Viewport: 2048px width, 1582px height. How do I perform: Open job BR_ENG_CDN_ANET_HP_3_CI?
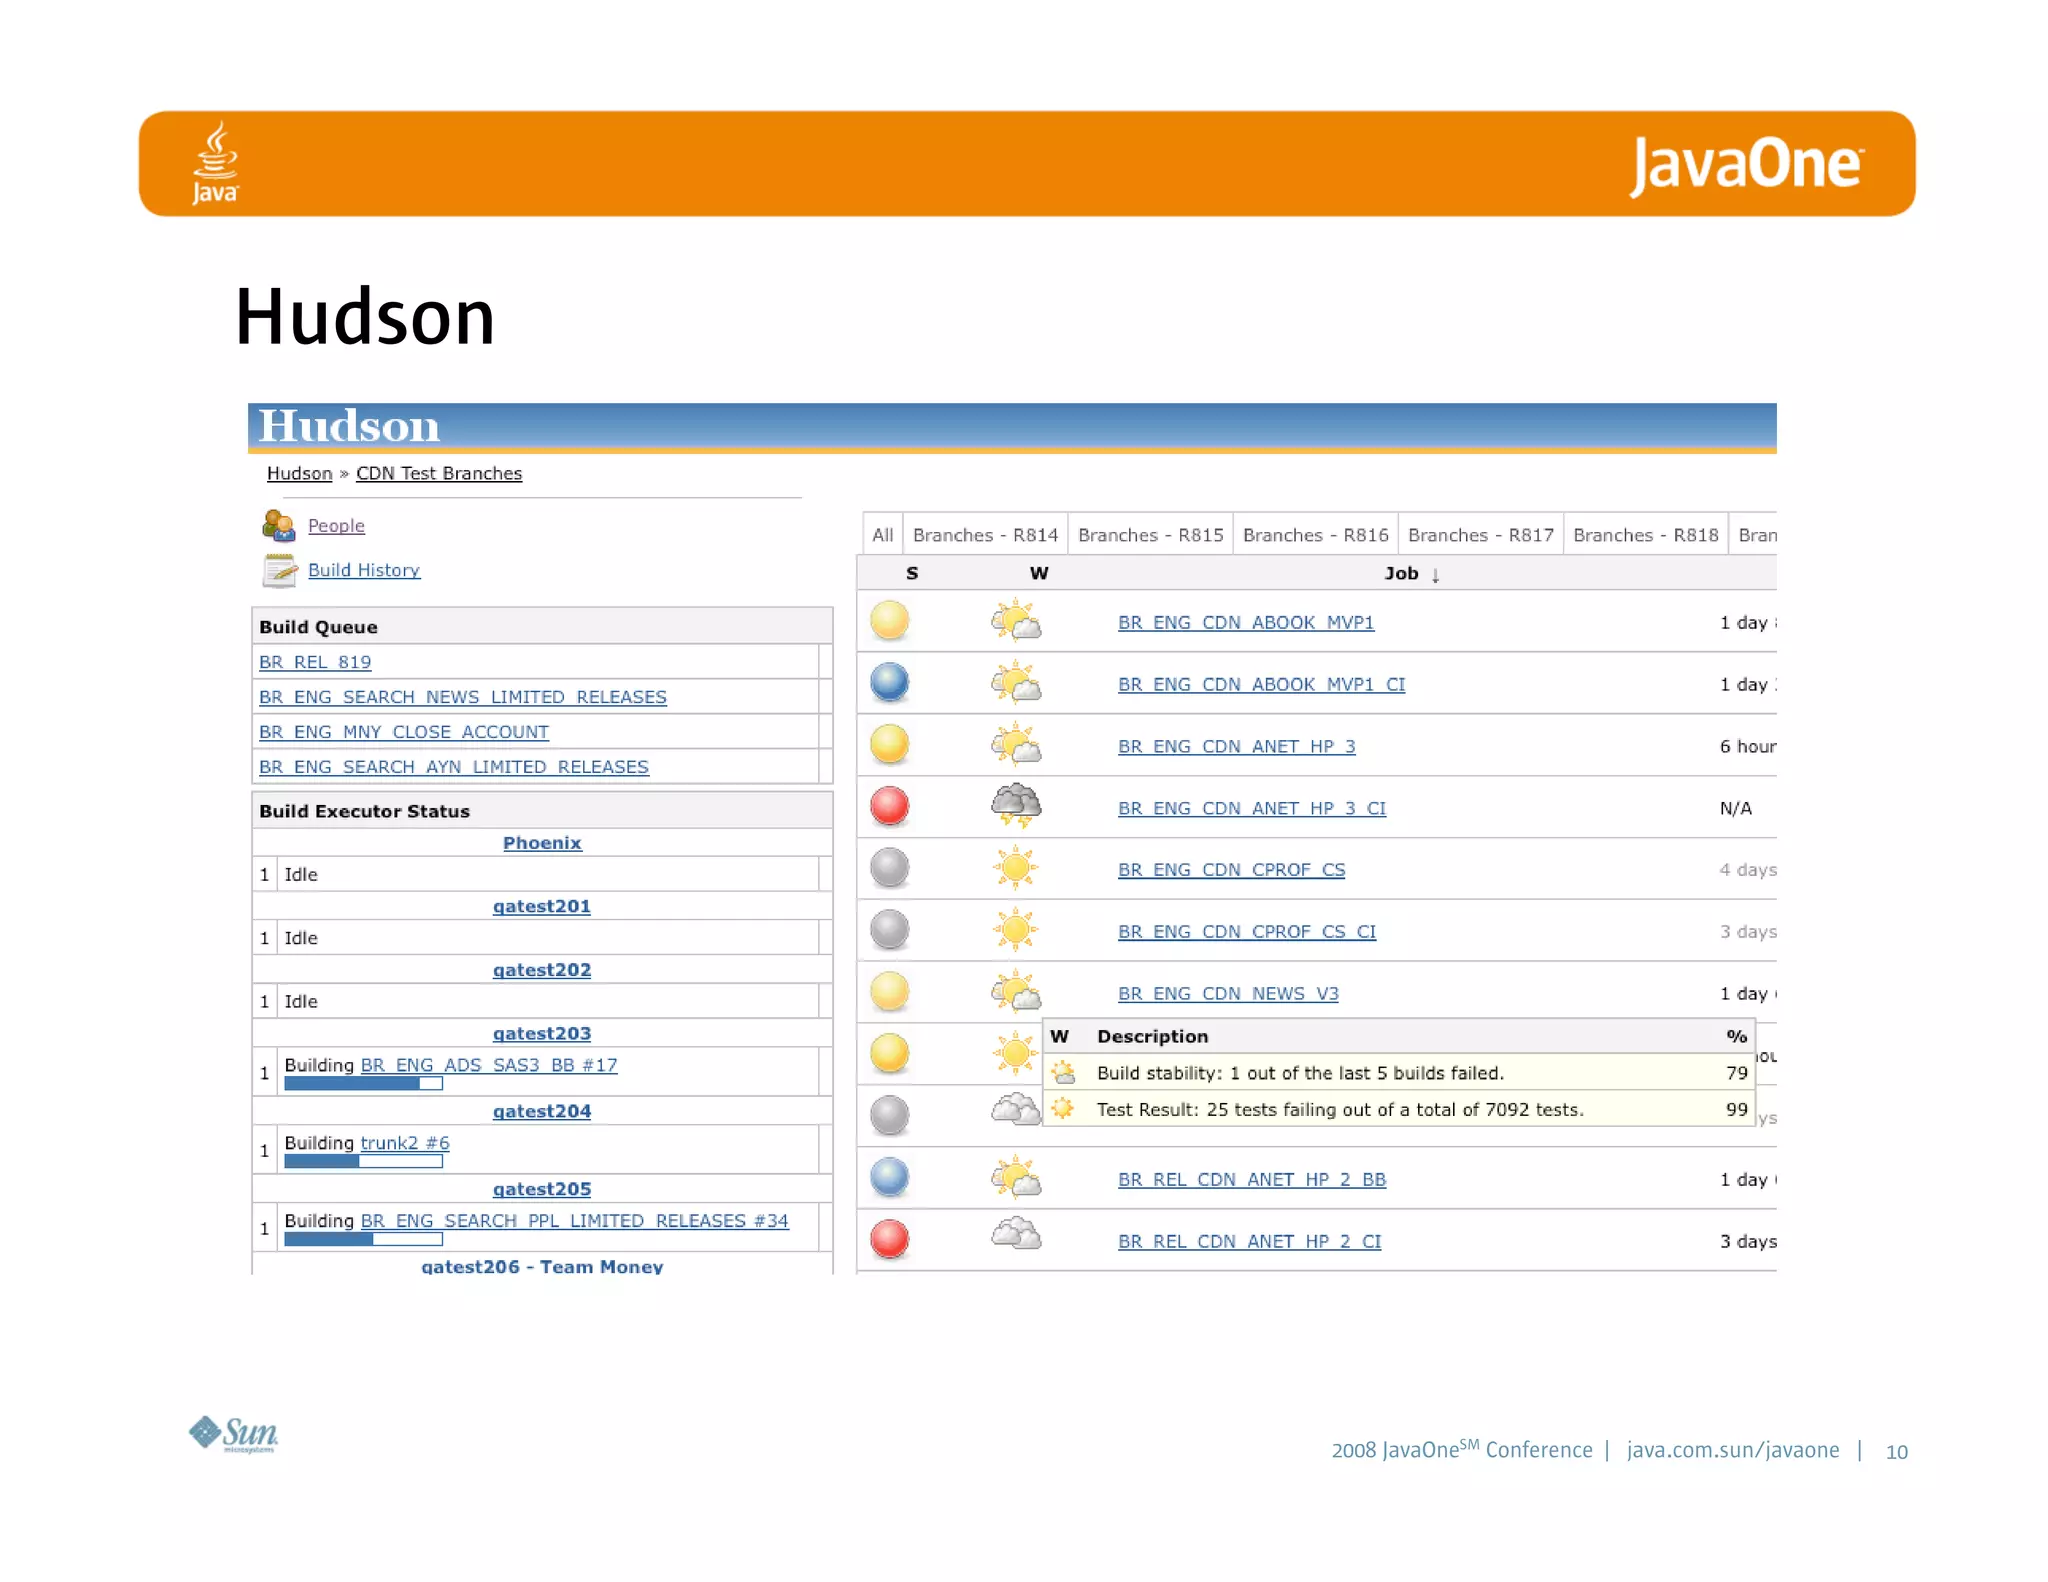(1252, 809)
